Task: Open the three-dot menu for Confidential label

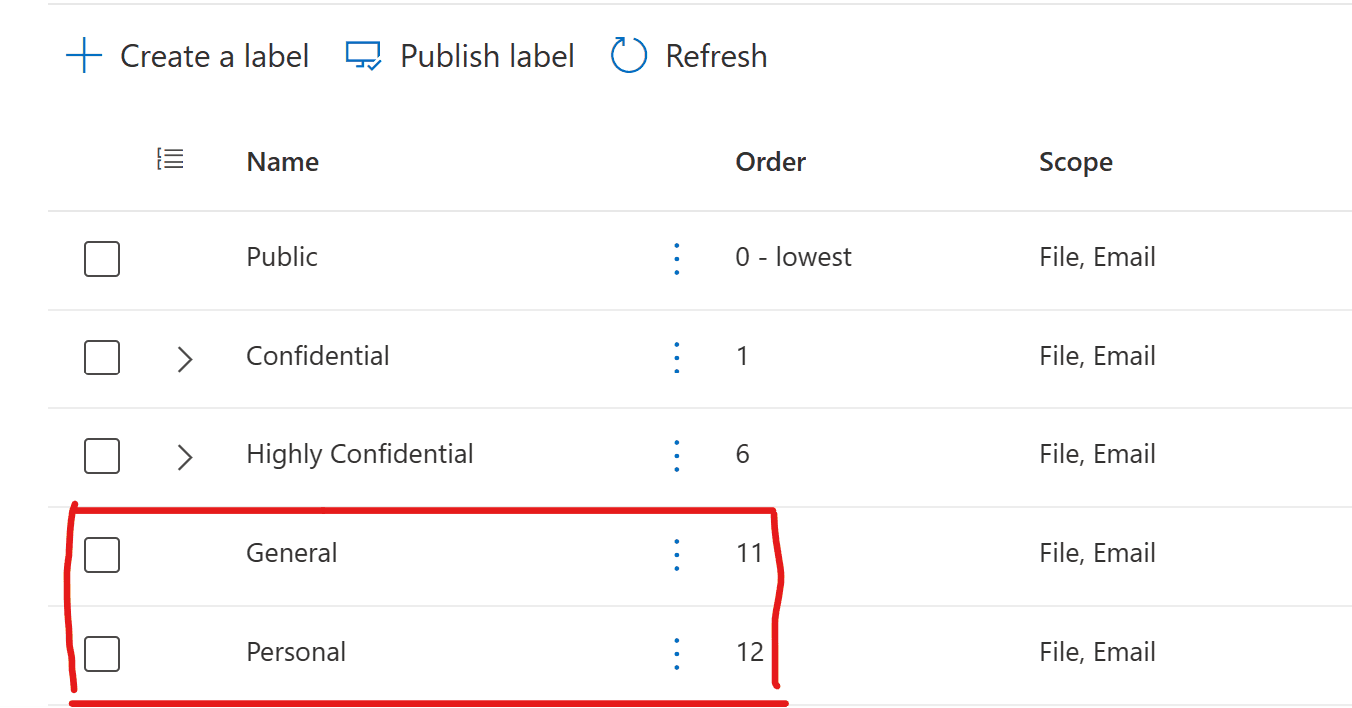Action: [677, 357]
